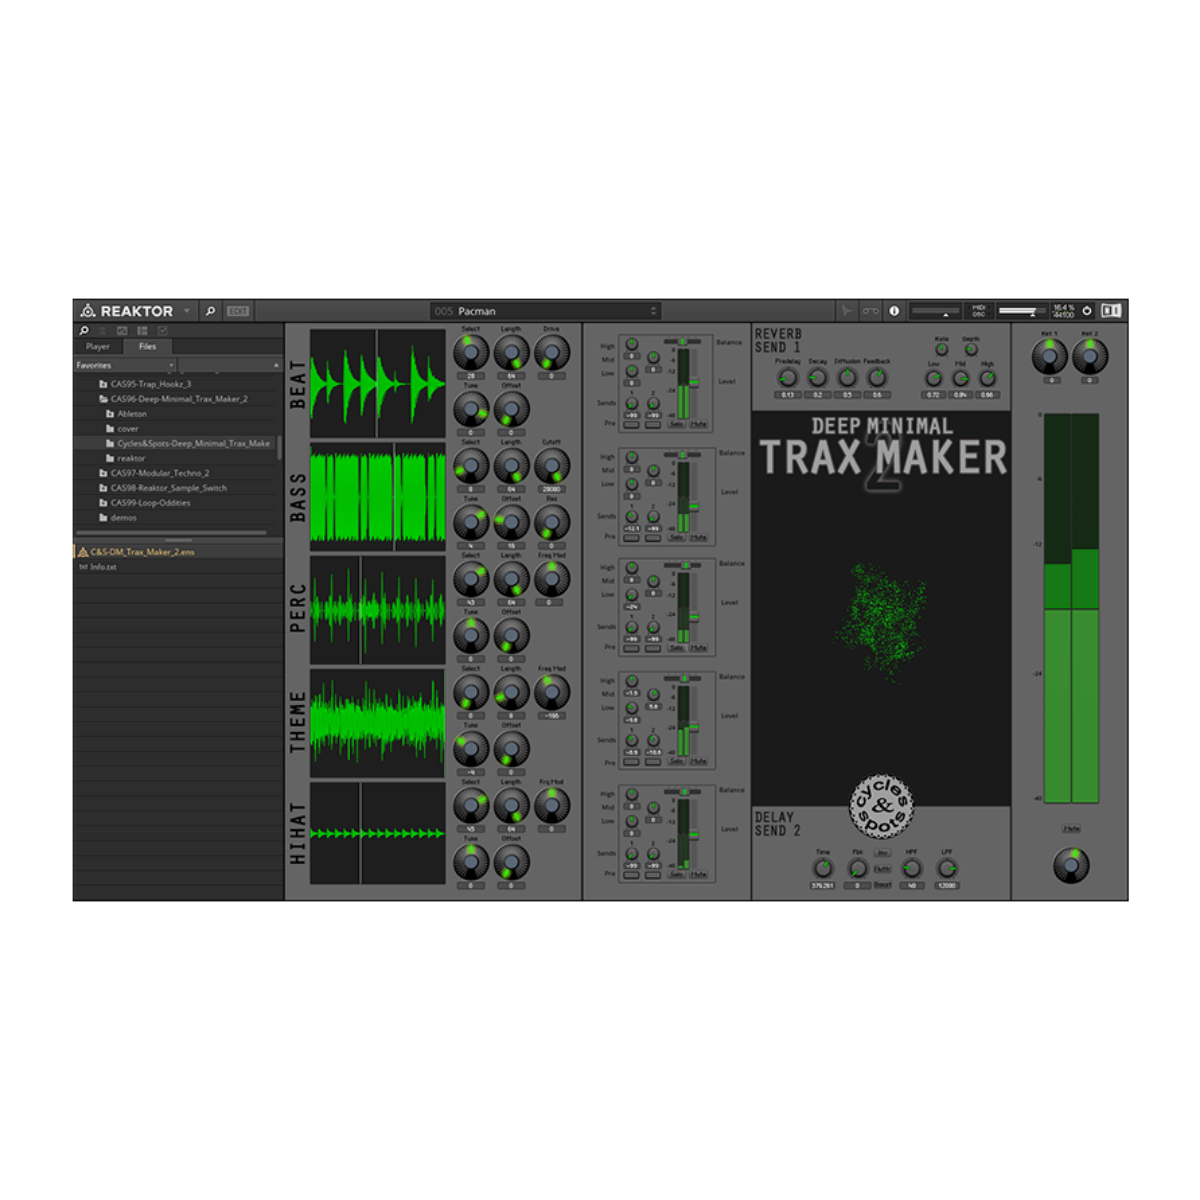Click the BEAT channel Level fader
Viewport: 1200px width, 1200px height.
(x=694, y=383)
